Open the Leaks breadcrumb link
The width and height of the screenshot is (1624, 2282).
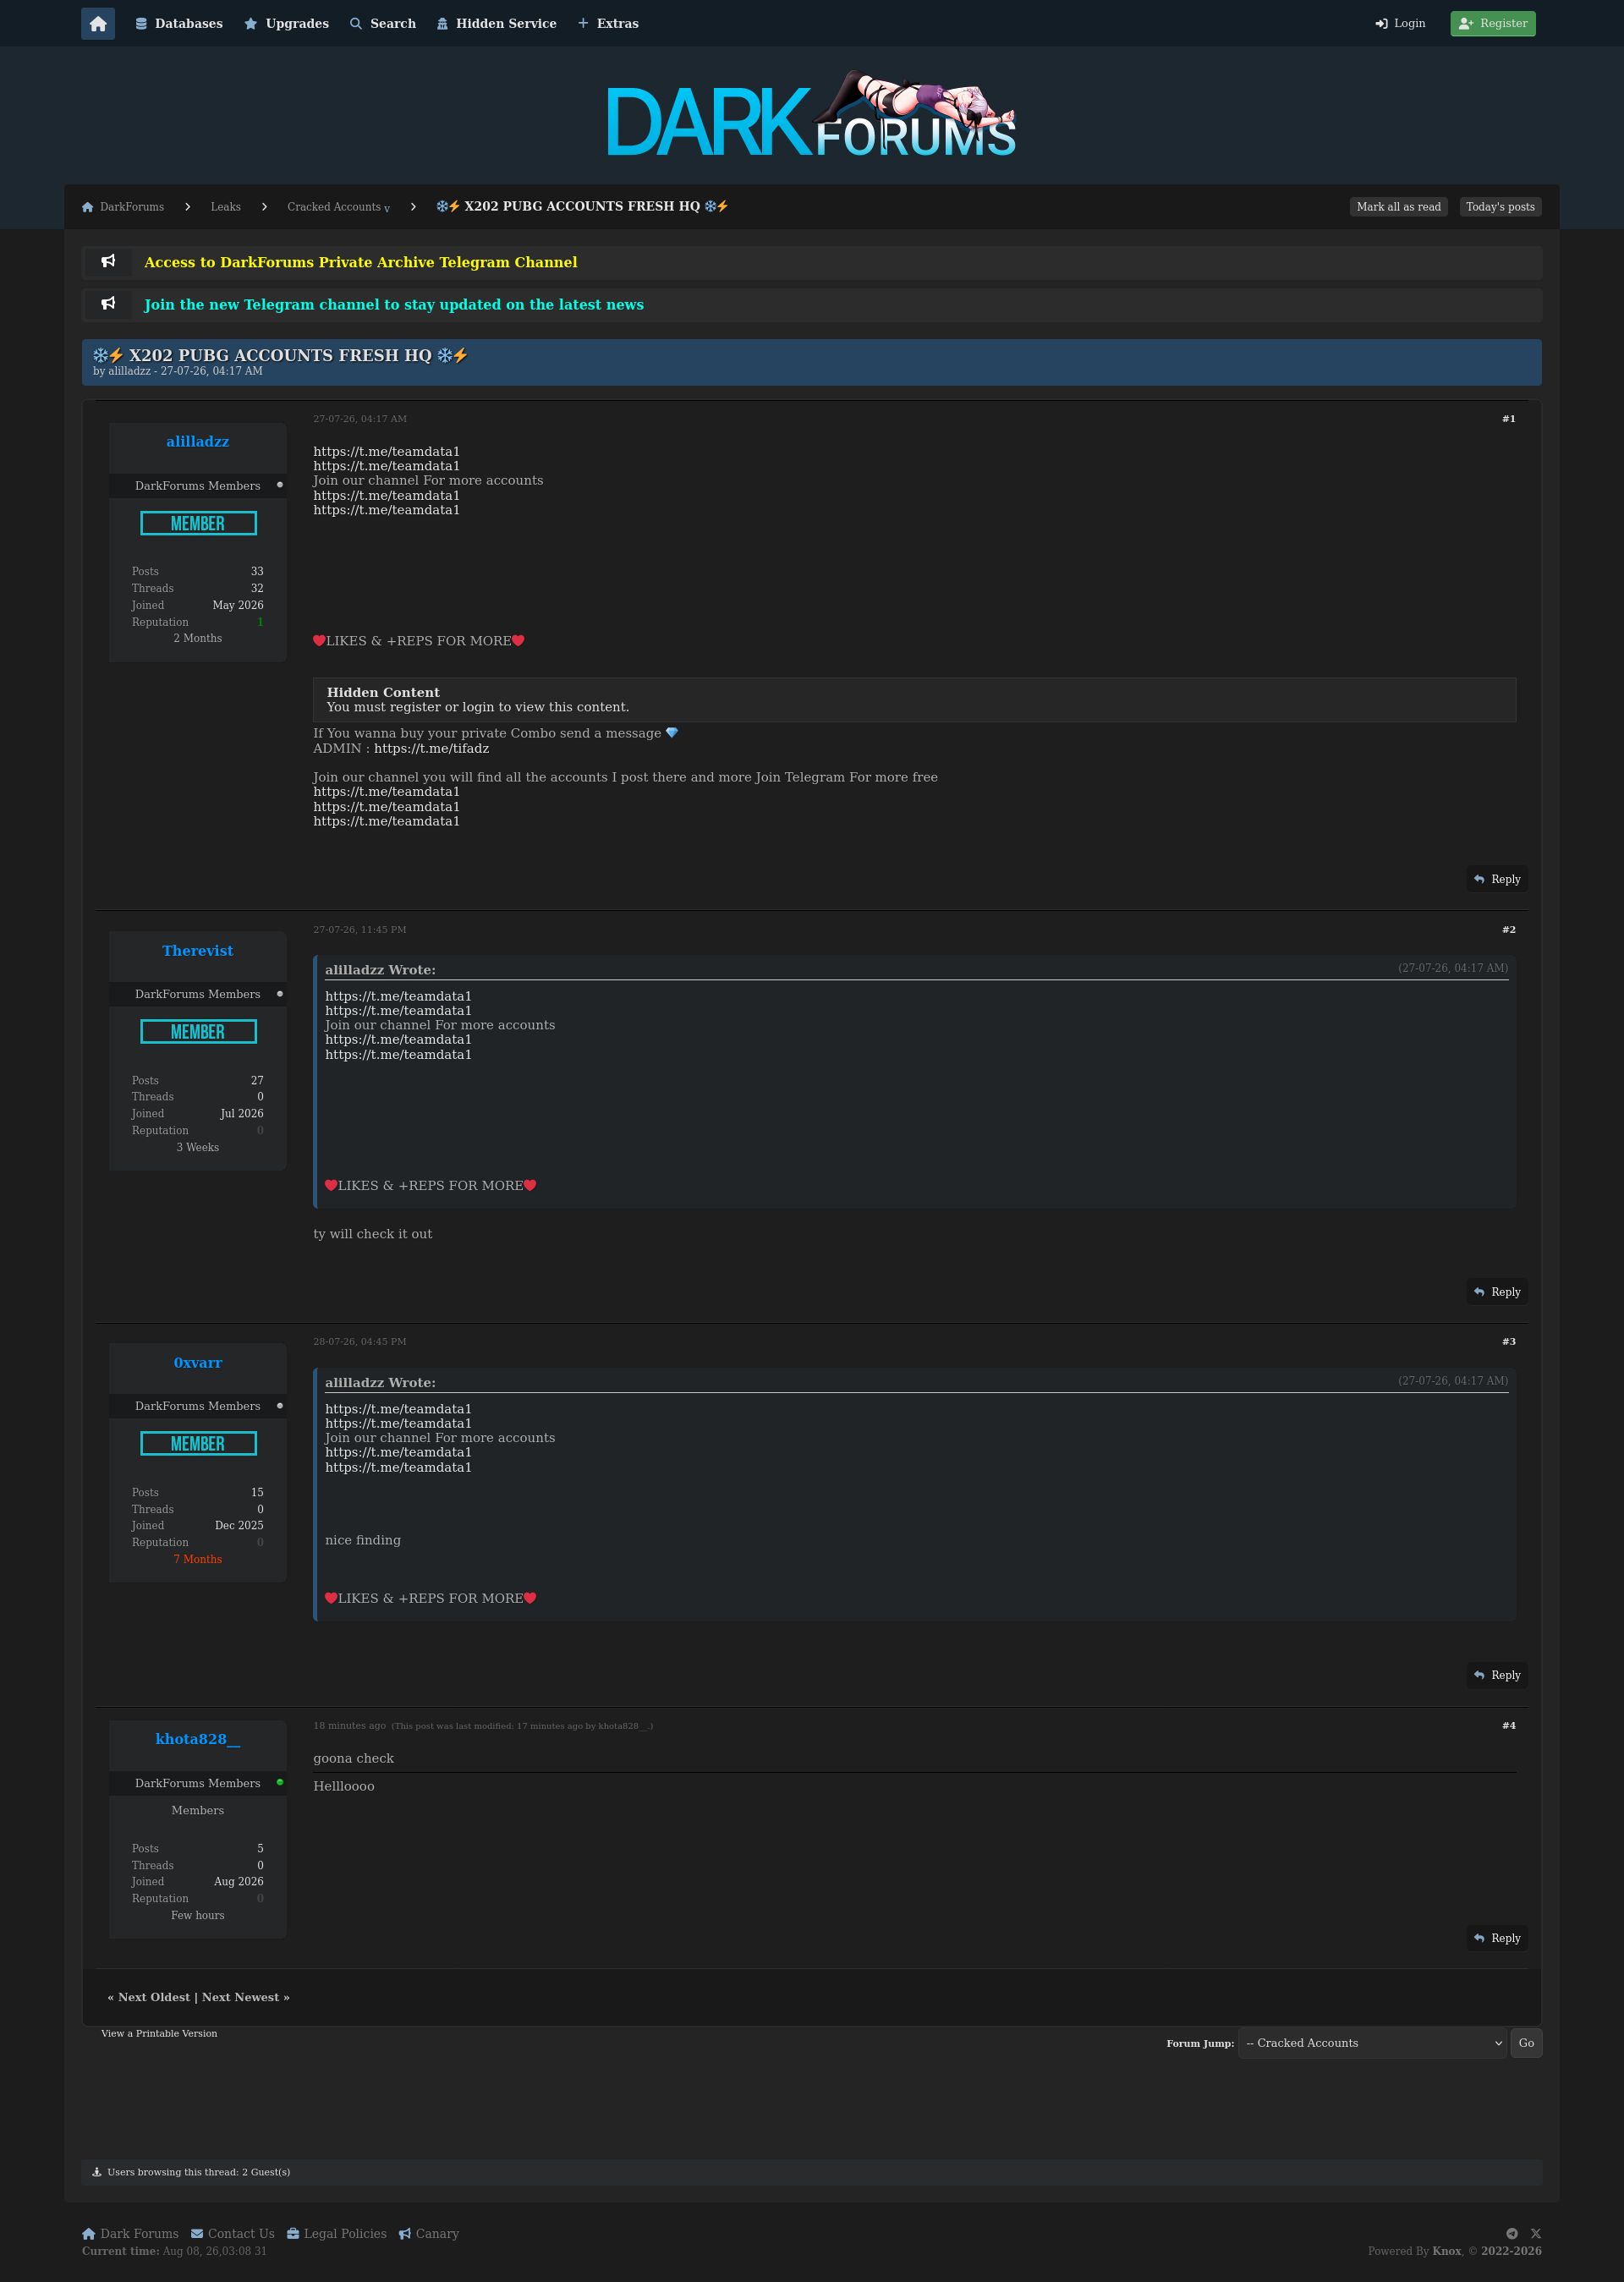[226, 207]
